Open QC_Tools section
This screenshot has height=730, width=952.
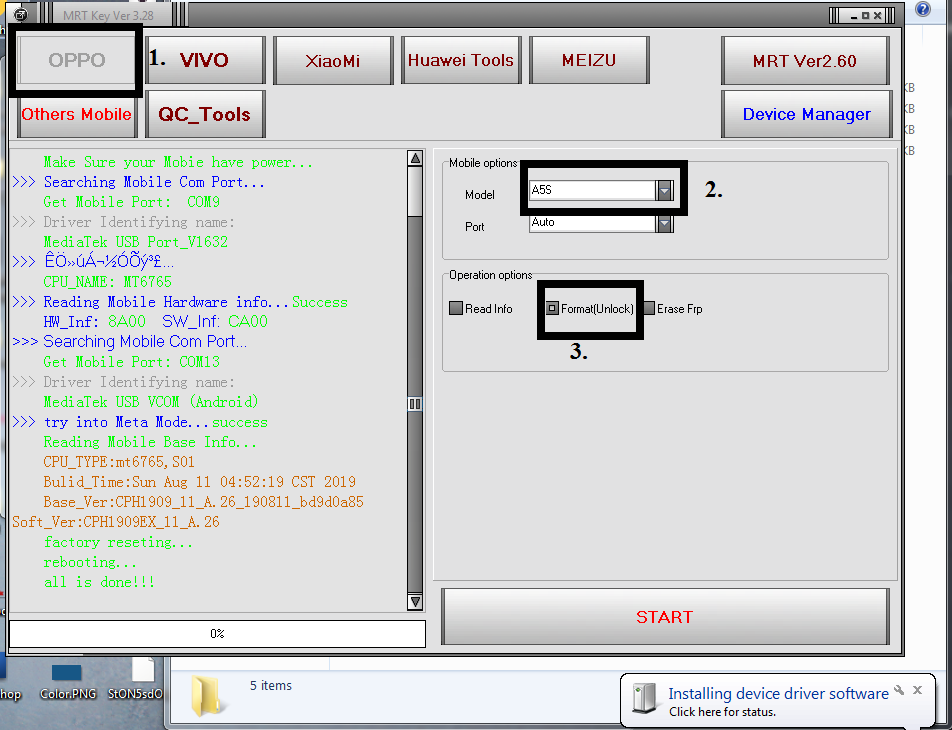pos(205,114)
